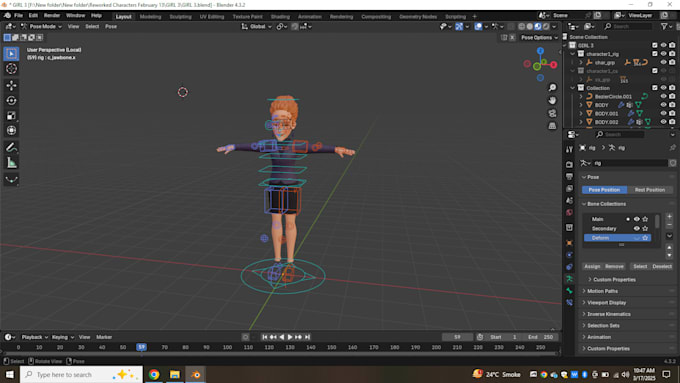Click the Pose Position button
Image resolution: width=680 pixels, height=383 pixels.
point(604,190)
